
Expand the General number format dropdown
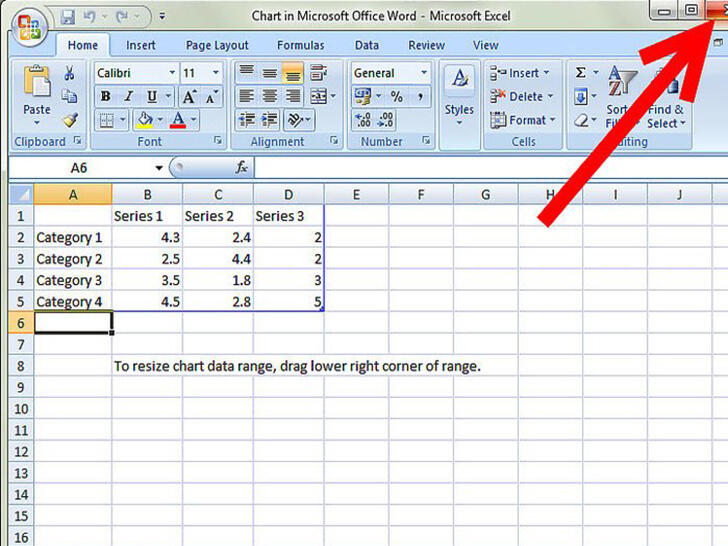pos(424,73)
